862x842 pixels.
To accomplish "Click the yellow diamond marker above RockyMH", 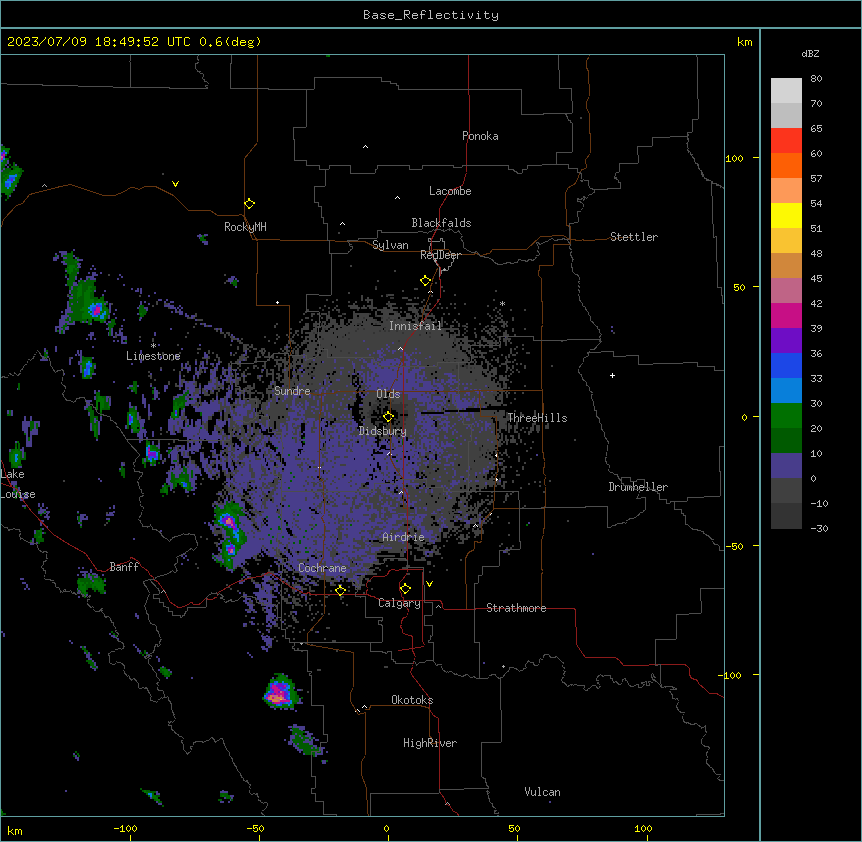I will [x=250, y=204].
